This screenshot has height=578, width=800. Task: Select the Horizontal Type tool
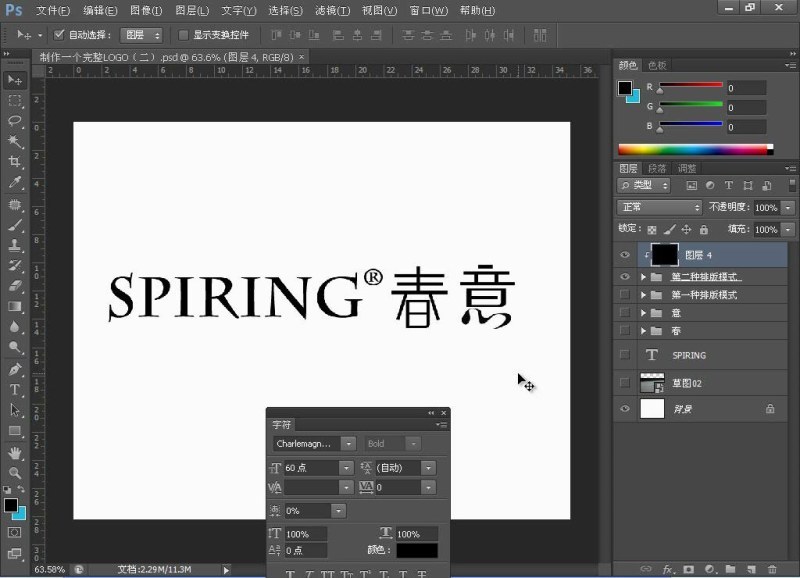pyautogui.click(x=14, y=386)
